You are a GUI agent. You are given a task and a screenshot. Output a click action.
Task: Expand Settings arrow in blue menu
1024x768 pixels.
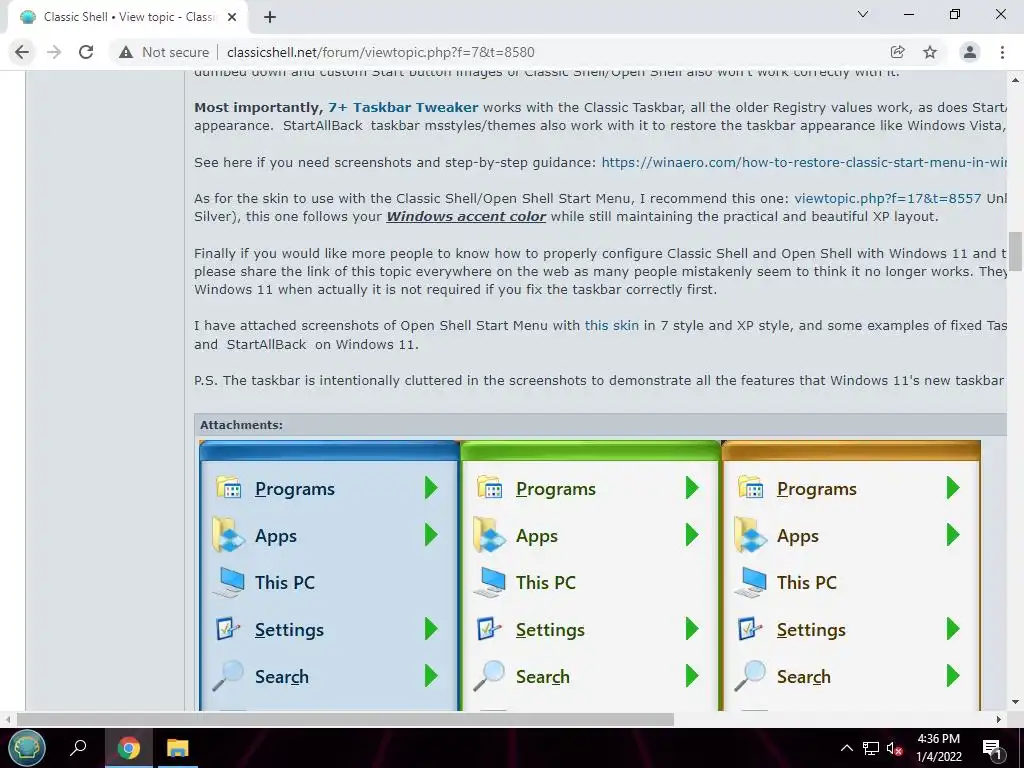[431, 629]
